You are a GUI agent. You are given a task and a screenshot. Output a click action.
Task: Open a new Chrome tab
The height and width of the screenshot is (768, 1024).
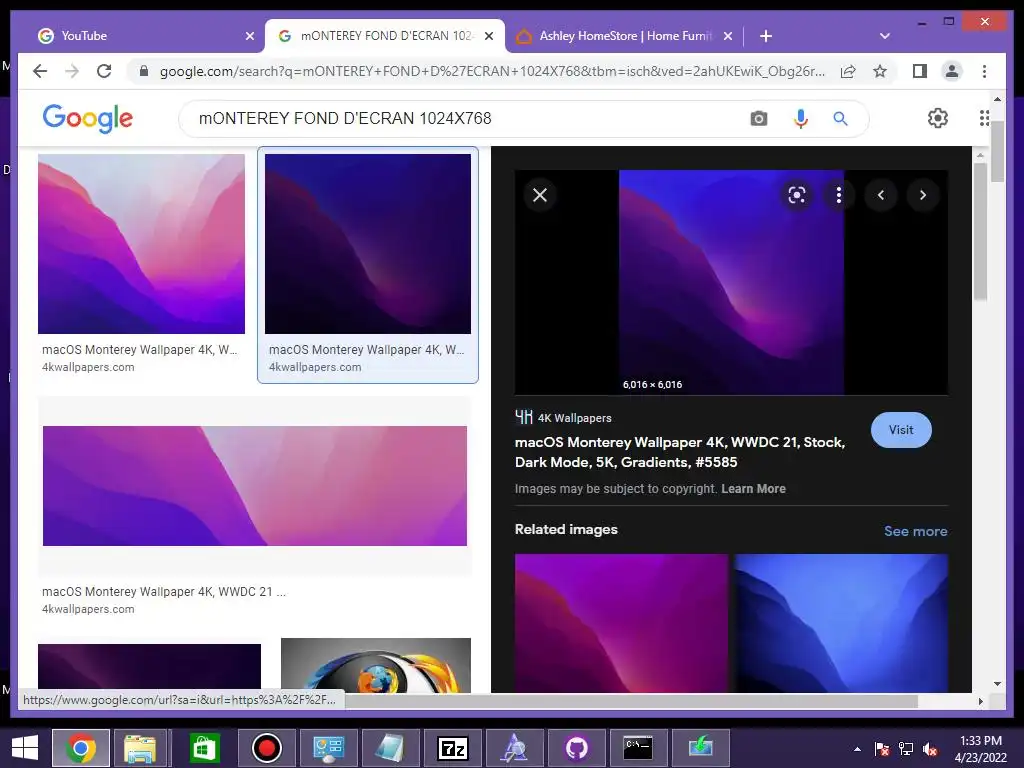pyautogui.click(x=766, y=36)
